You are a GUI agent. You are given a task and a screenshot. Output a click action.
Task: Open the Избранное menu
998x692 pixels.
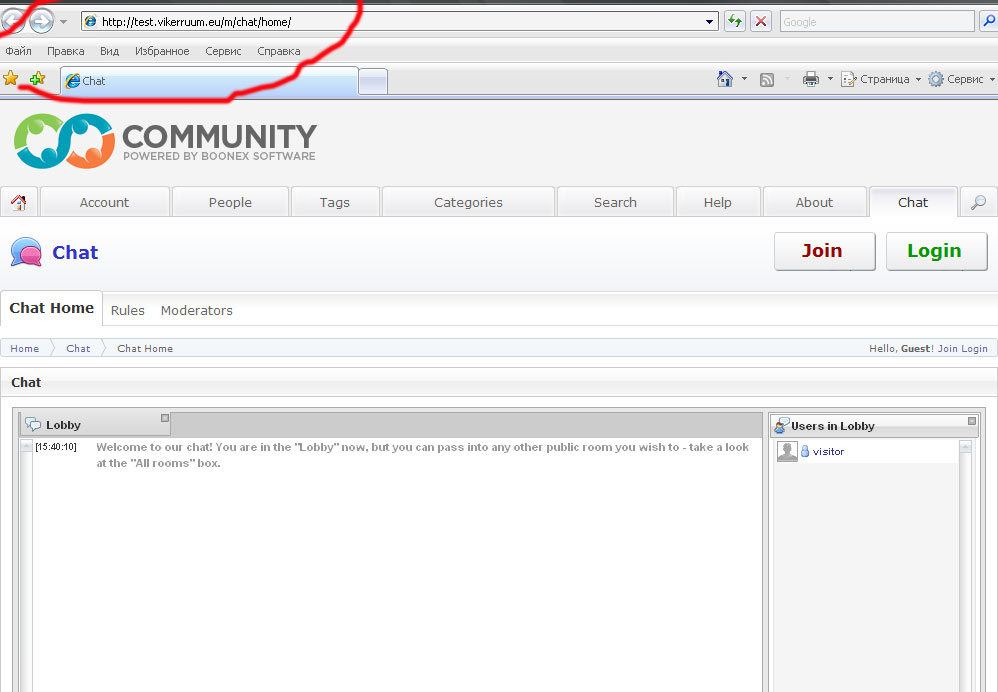pyautogui.click(x=162, y=51)
